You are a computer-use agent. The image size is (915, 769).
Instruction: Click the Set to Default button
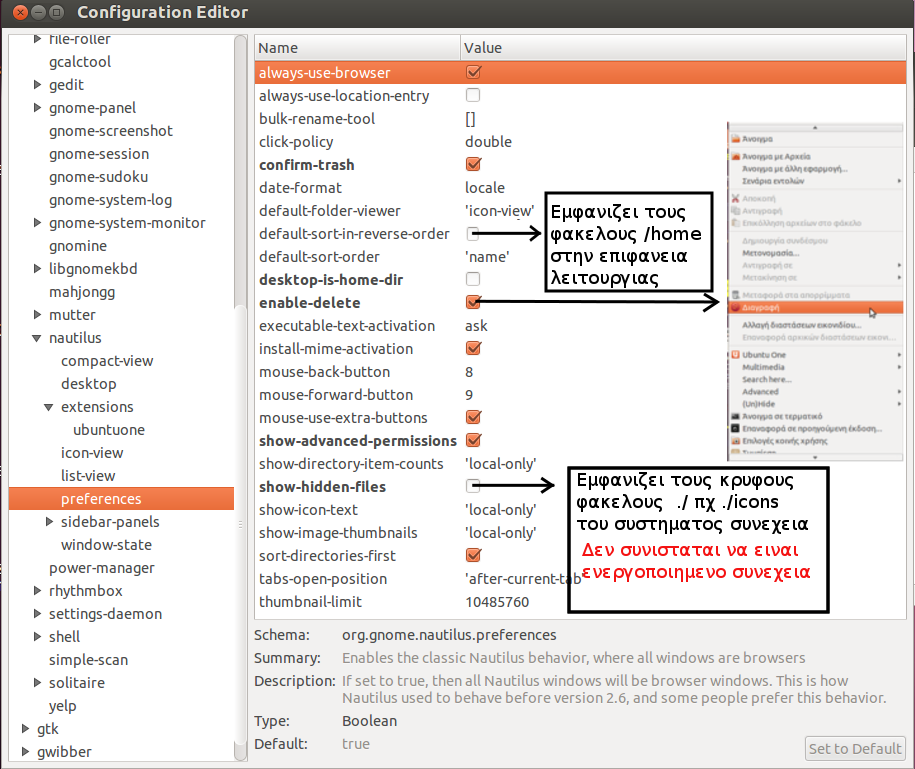point(855,748)
